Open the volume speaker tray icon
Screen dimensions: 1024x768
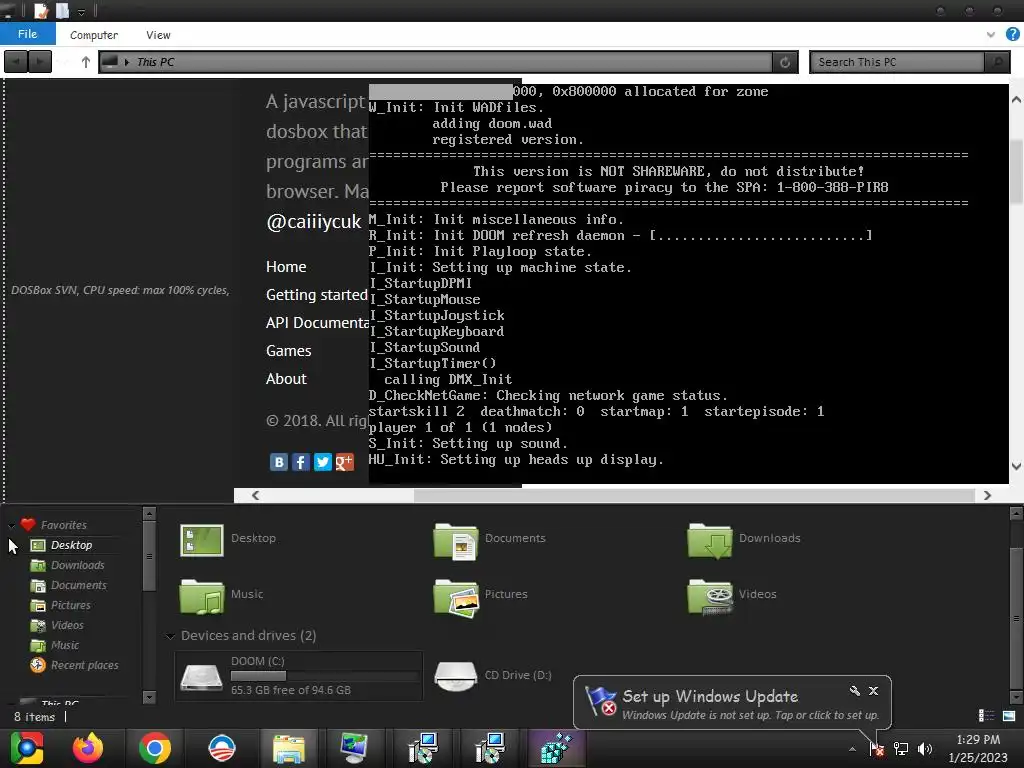coord(925,749)
